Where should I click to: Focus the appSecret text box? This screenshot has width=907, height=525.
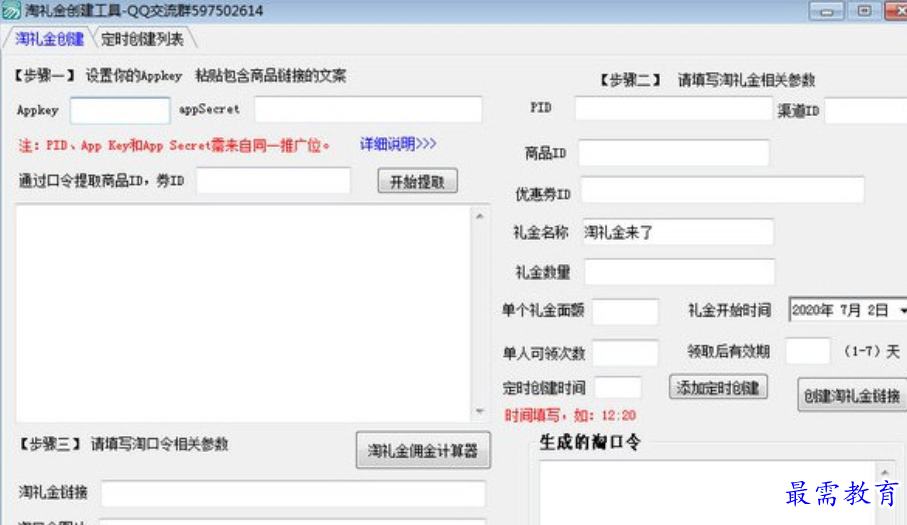point(368,109)
